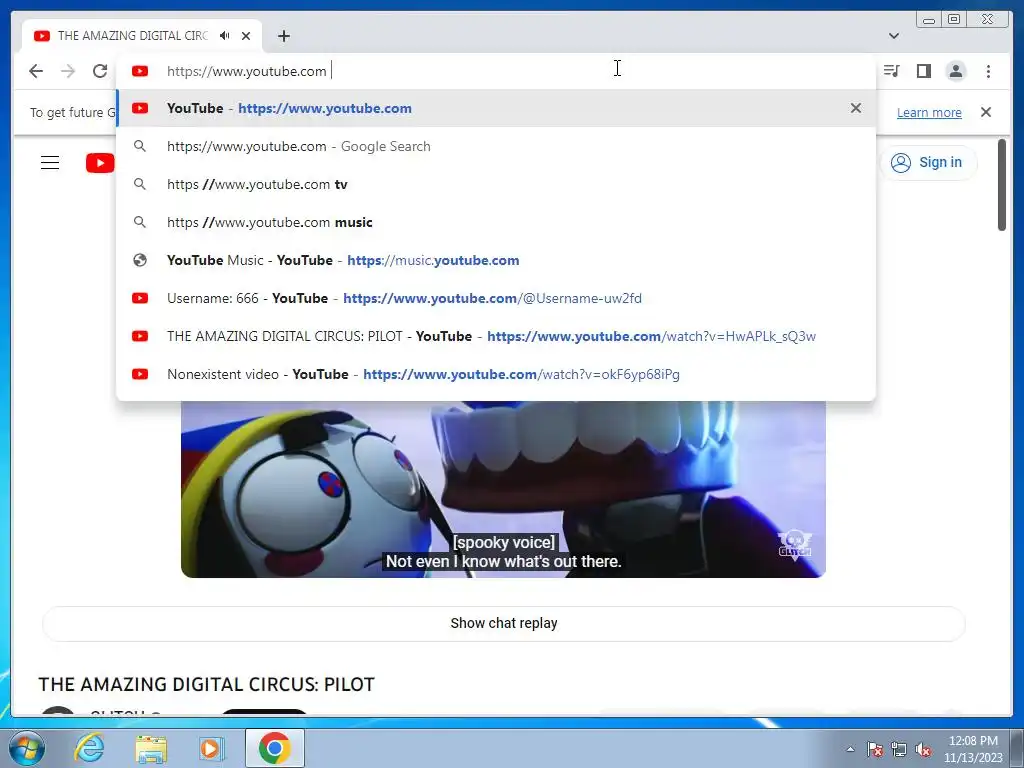This screenshot has height=768, width=1024.
Task: Click the page vertical scrollbar thumb
Action: coord(1002,185)
